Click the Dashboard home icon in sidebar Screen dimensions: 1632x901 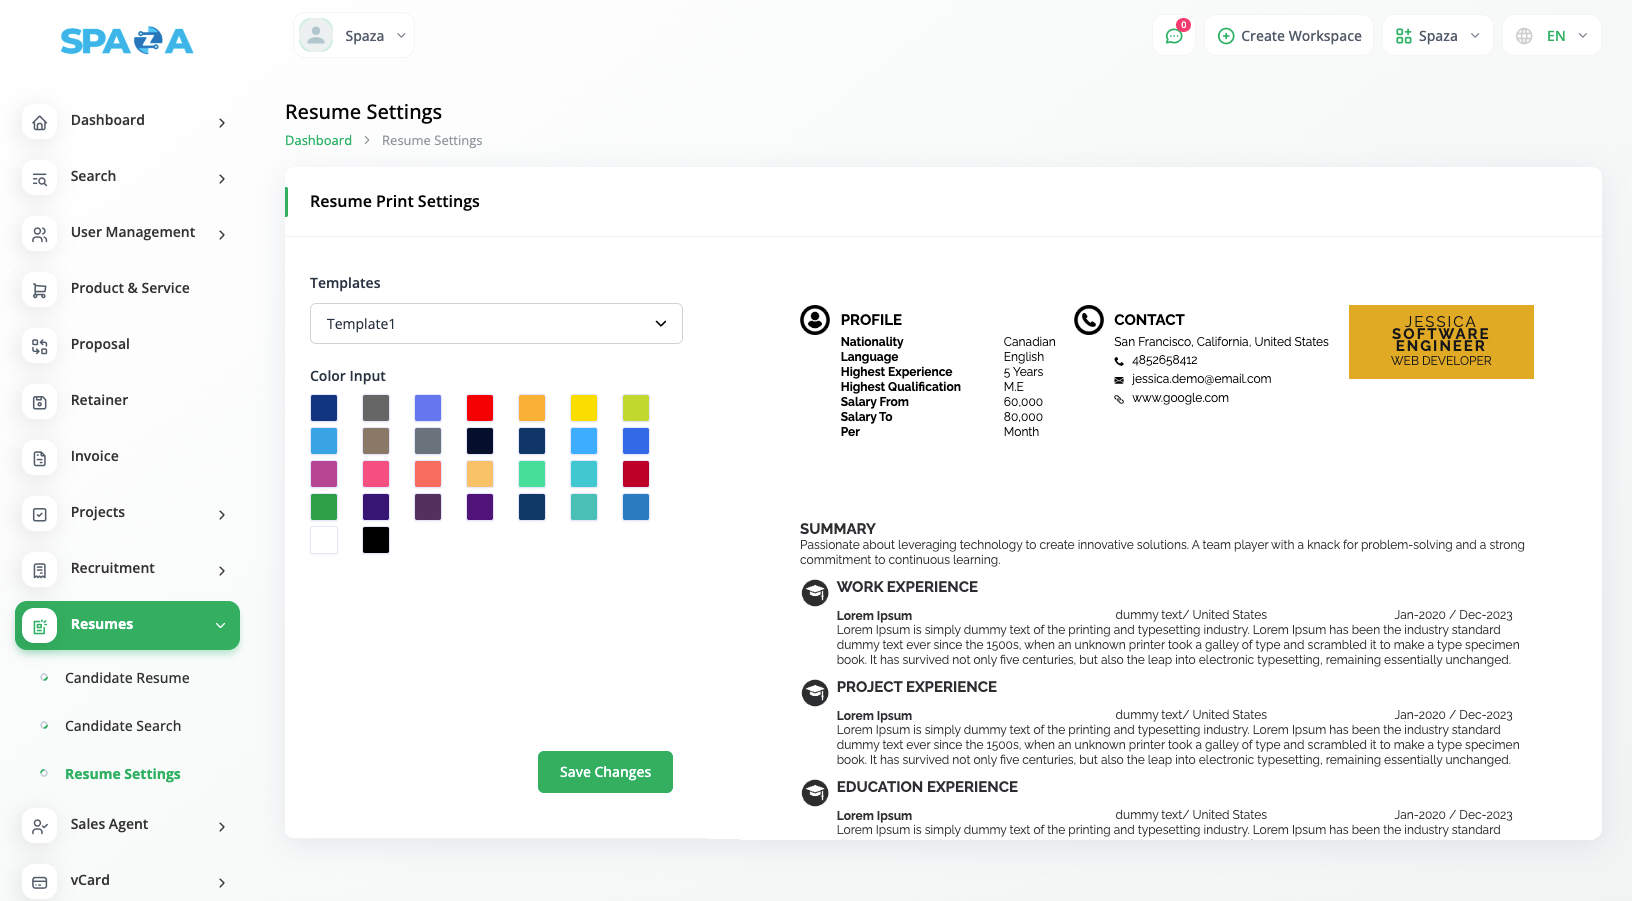(40, 123)
